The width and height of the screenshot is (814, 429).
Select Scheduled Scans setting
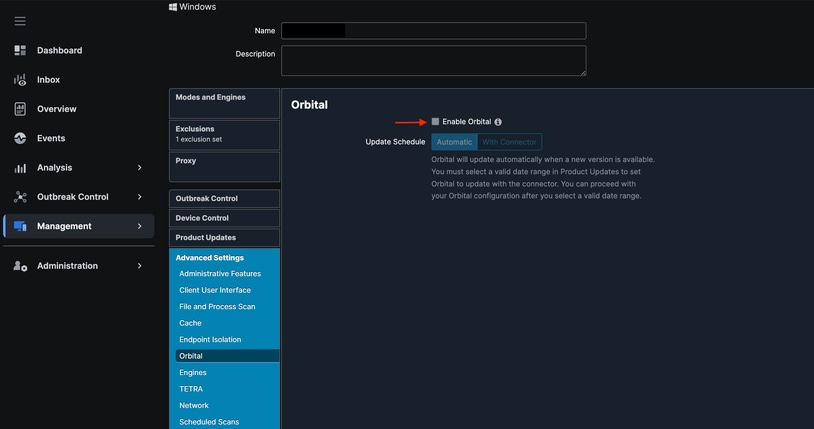[209, 422]
